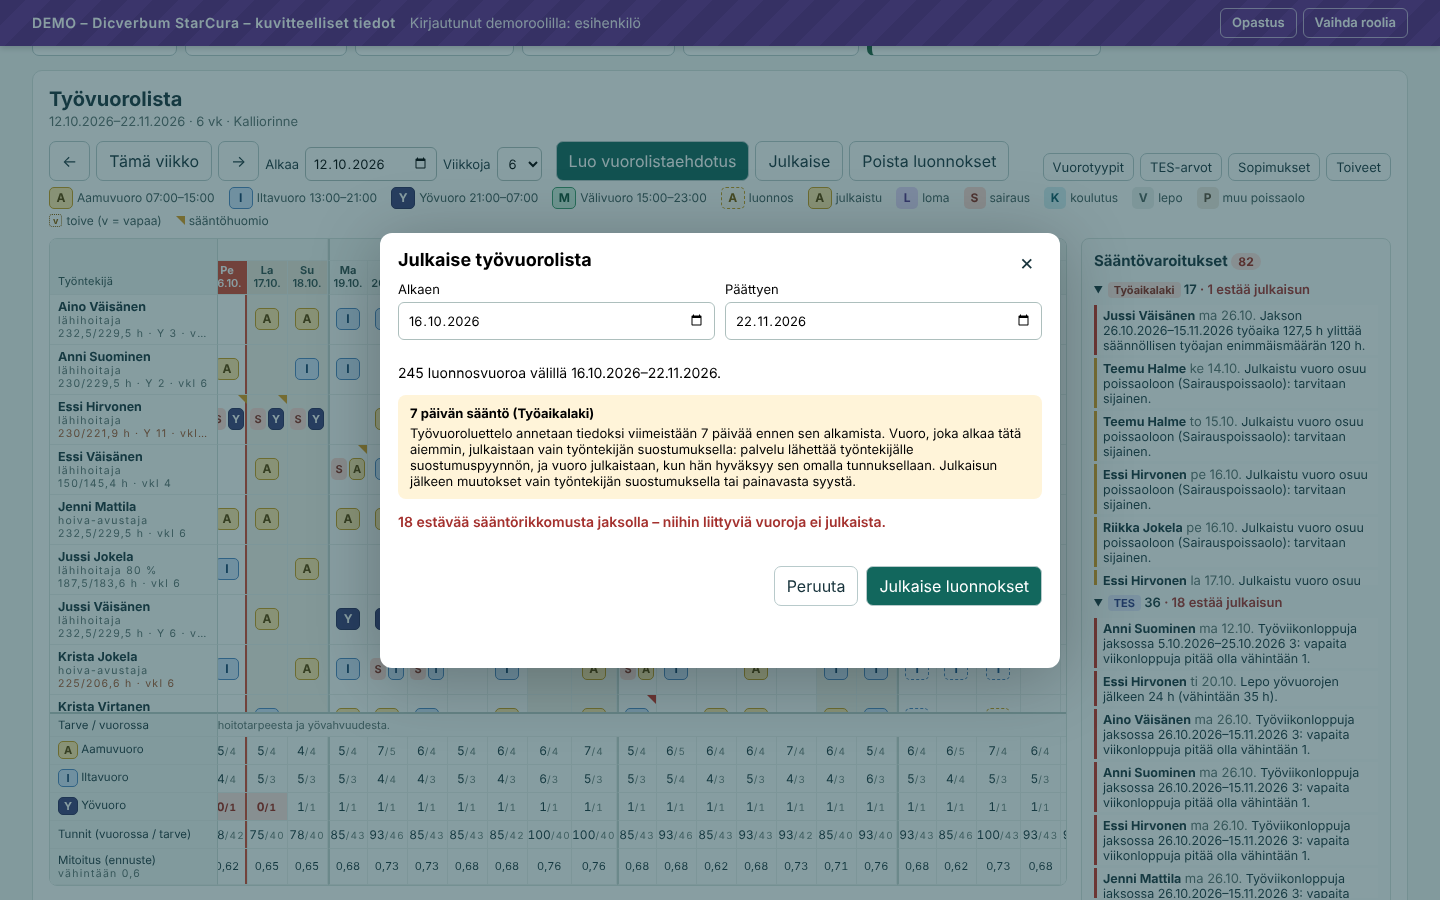The width and height of the screenshot is (1440, 900).
Task: Cancel with the Peruuta button
Action: tap(816, 586)
